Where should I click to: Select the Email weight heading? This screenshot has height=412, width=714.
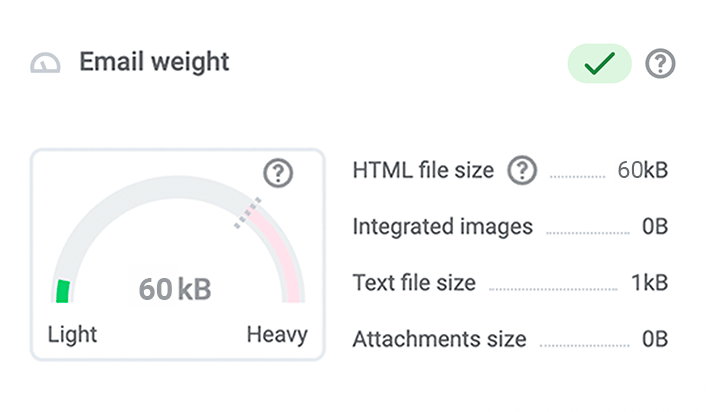coord(154,62)
